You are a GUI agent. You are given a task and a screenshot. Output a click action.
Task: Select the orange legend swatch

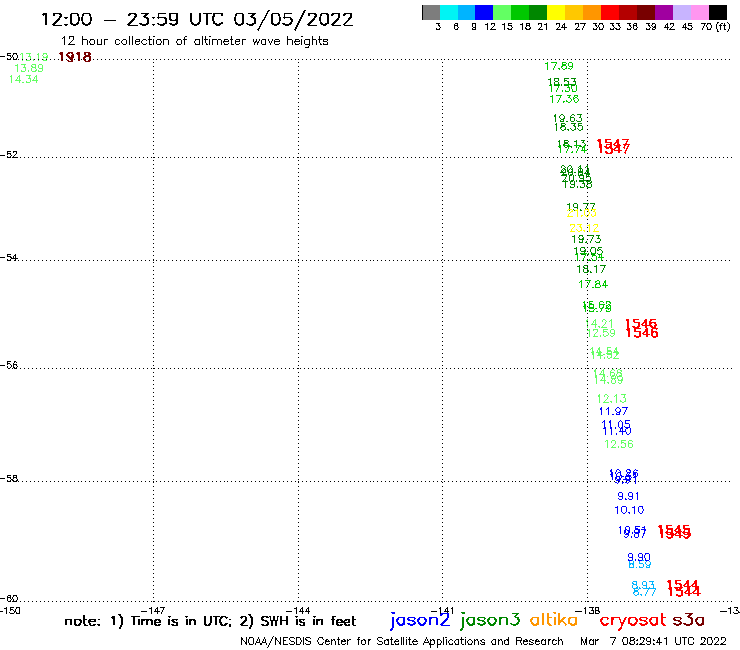pos(592,12)
